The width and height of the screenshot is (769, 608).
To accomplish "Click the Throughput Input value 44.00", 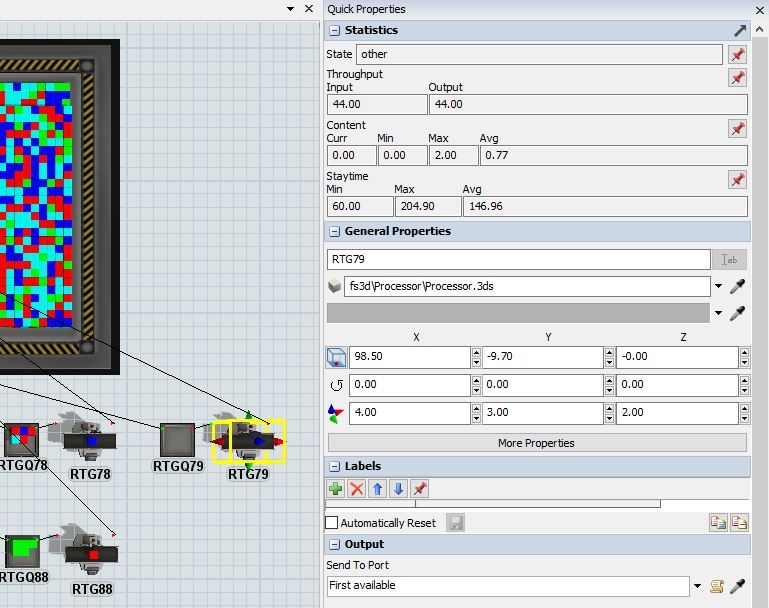I will (x=377, y=104).
